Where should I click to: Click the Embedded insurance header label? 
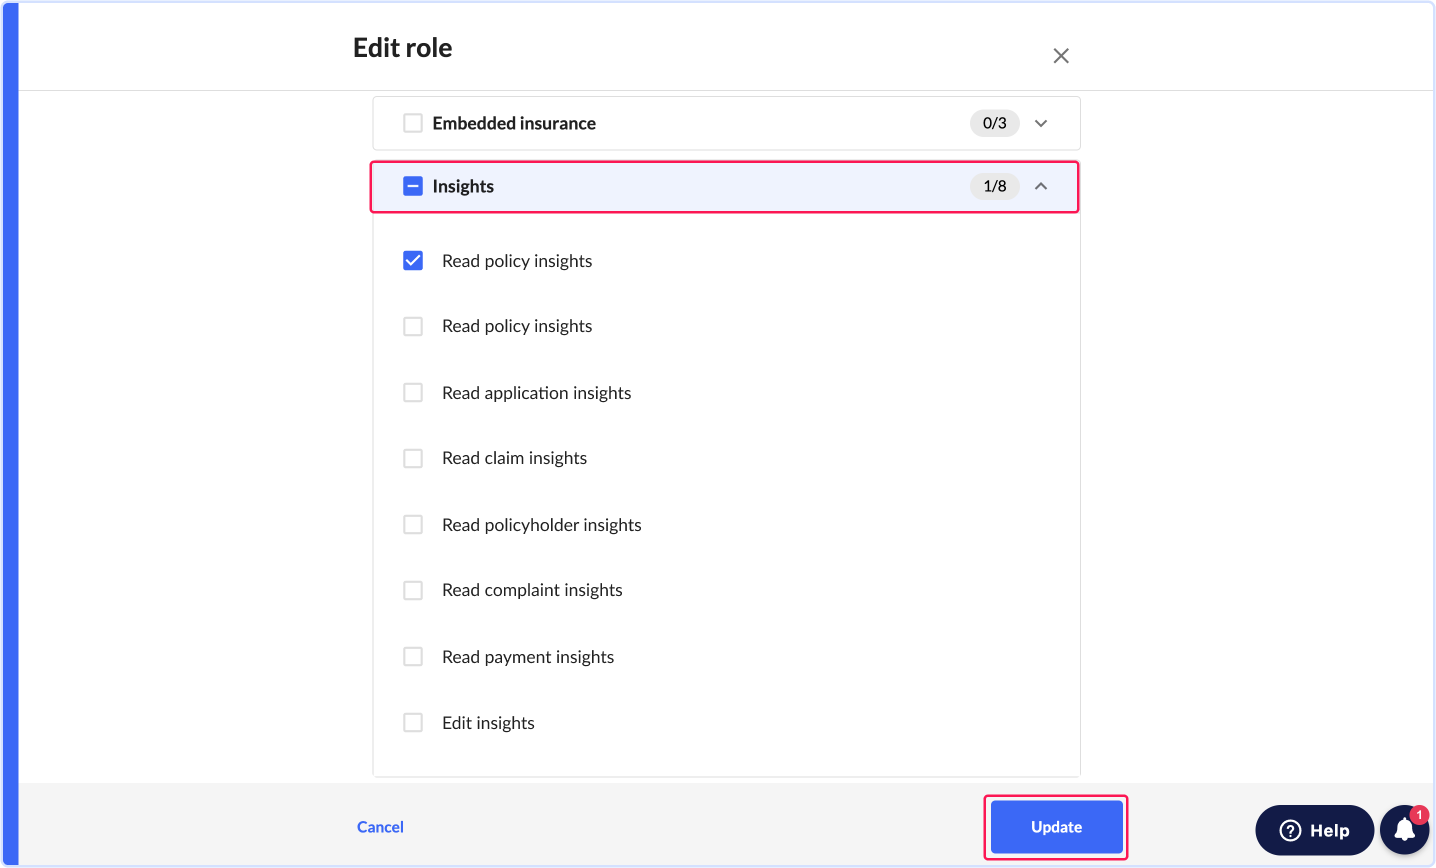(x=514, y=123)
